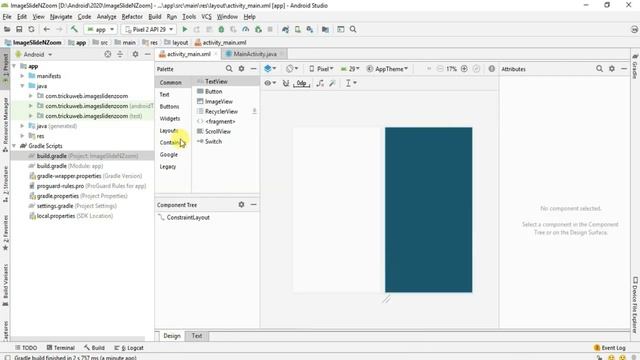Select the Layouts palette category
The width and height of the screenshot is (640, 360).
click(169, 131)
